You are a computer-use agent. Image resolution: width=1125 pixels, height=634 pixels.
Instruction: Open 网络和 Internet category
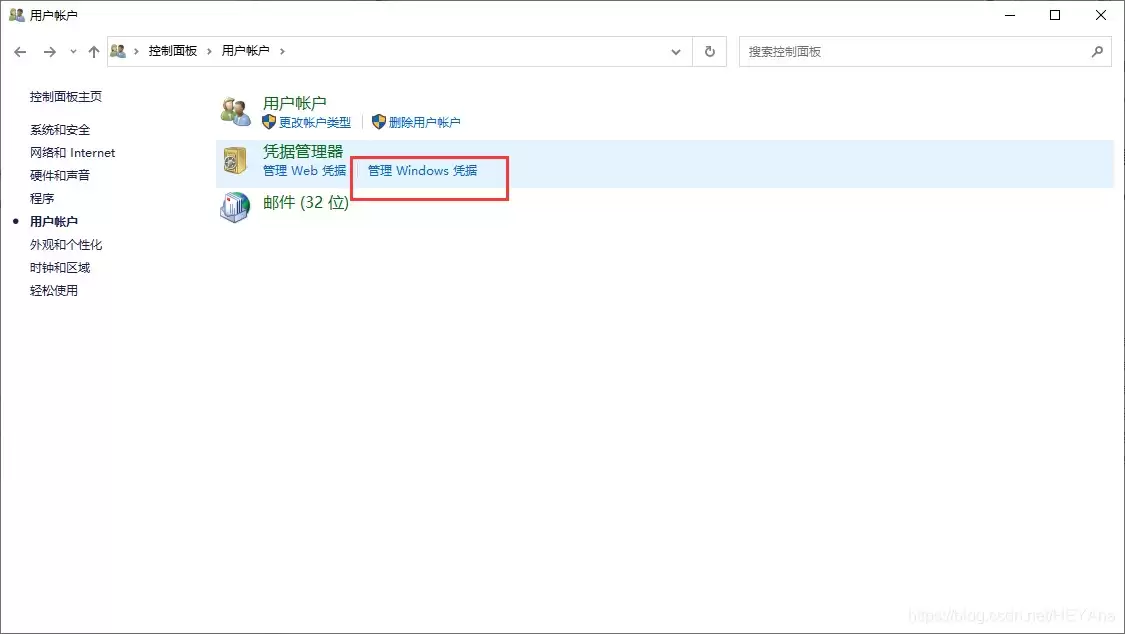tap(72, 153)
